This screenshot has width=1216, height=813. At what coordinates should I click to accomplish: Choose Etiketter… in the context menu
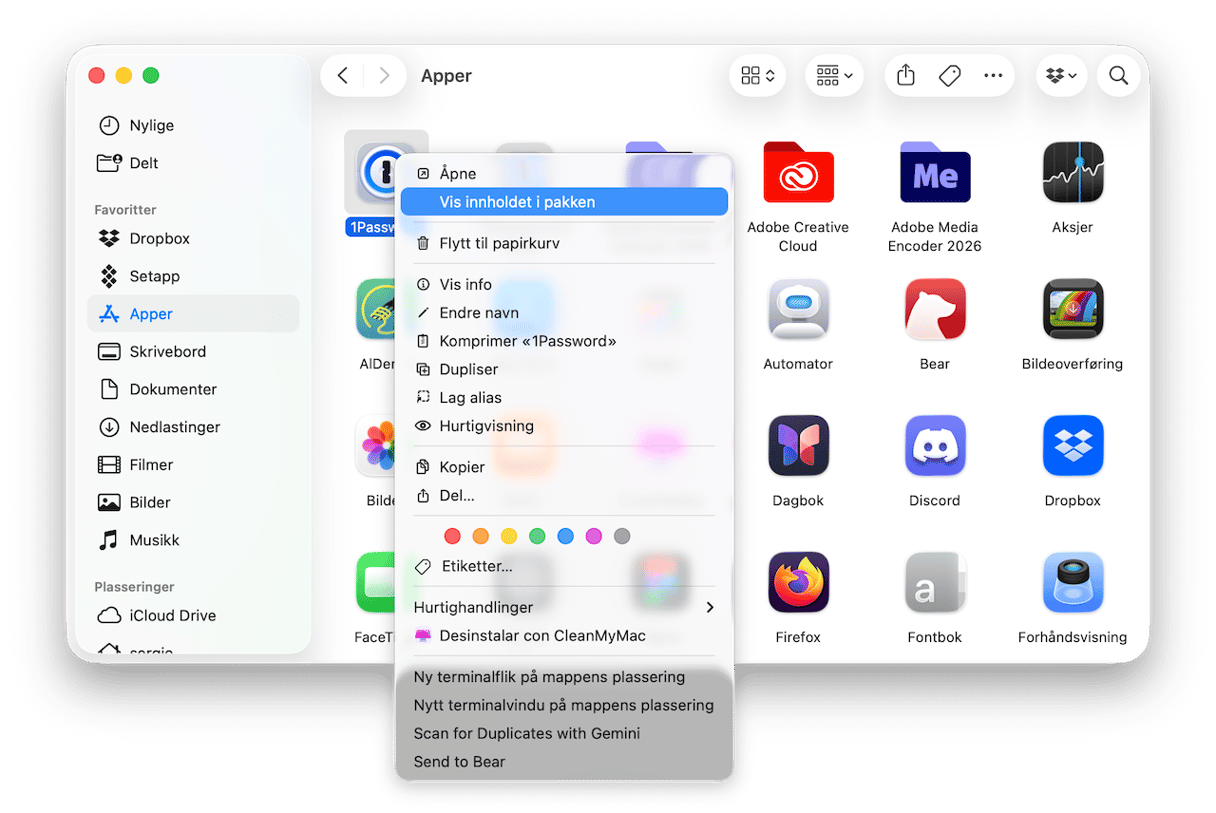pos(565,566)
